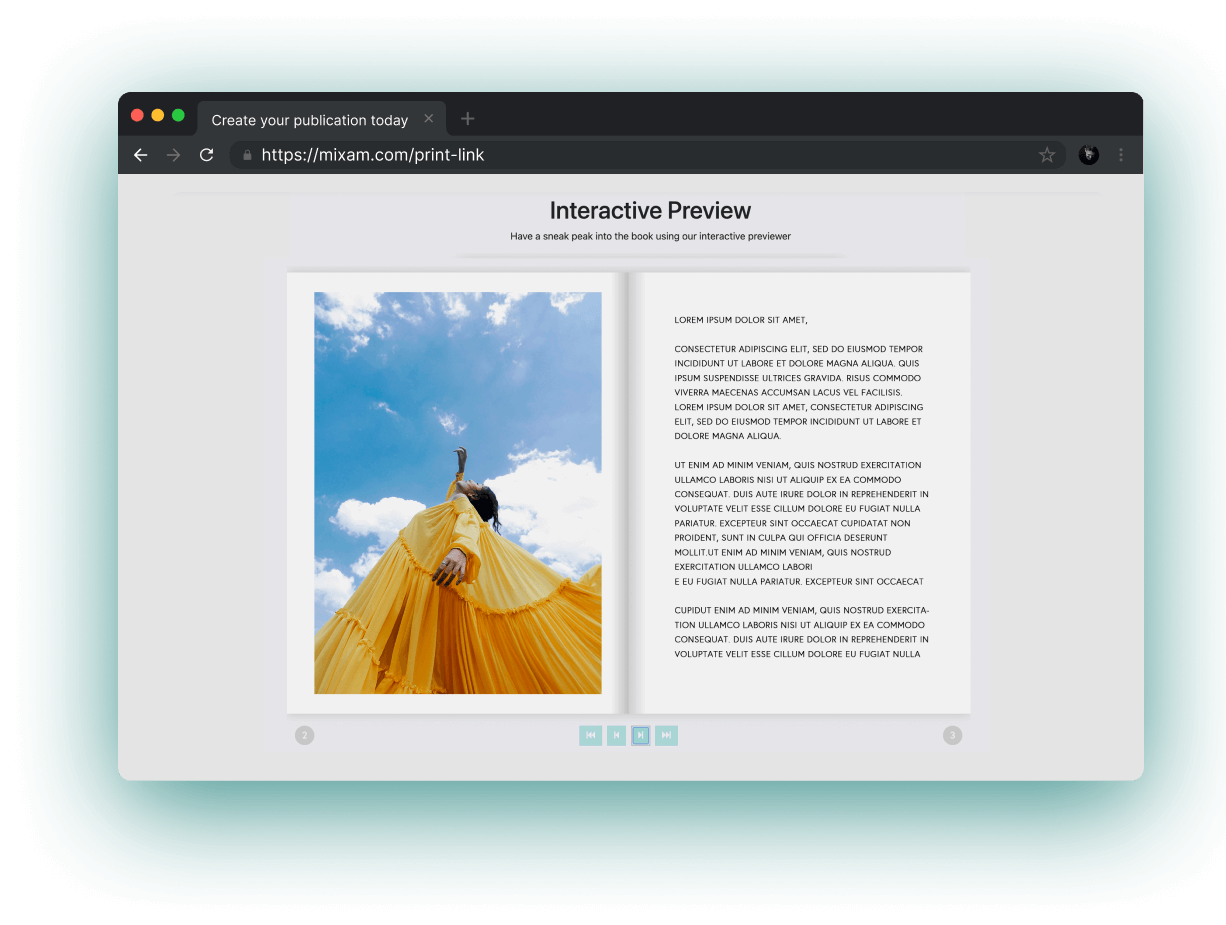Click the page 2 number badge

point(305,736)
